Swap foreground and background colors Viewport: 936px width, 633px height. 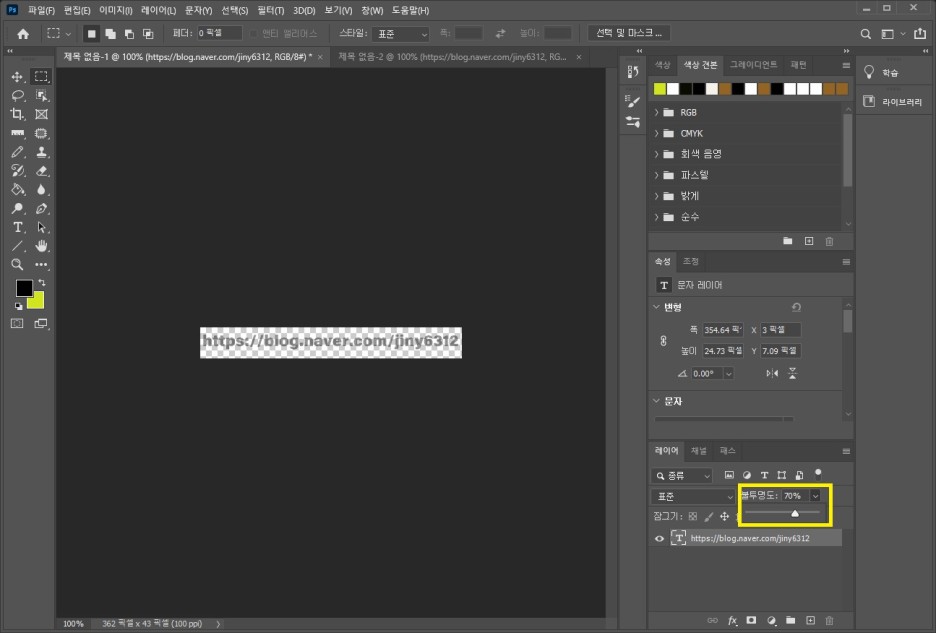point(42,282)
